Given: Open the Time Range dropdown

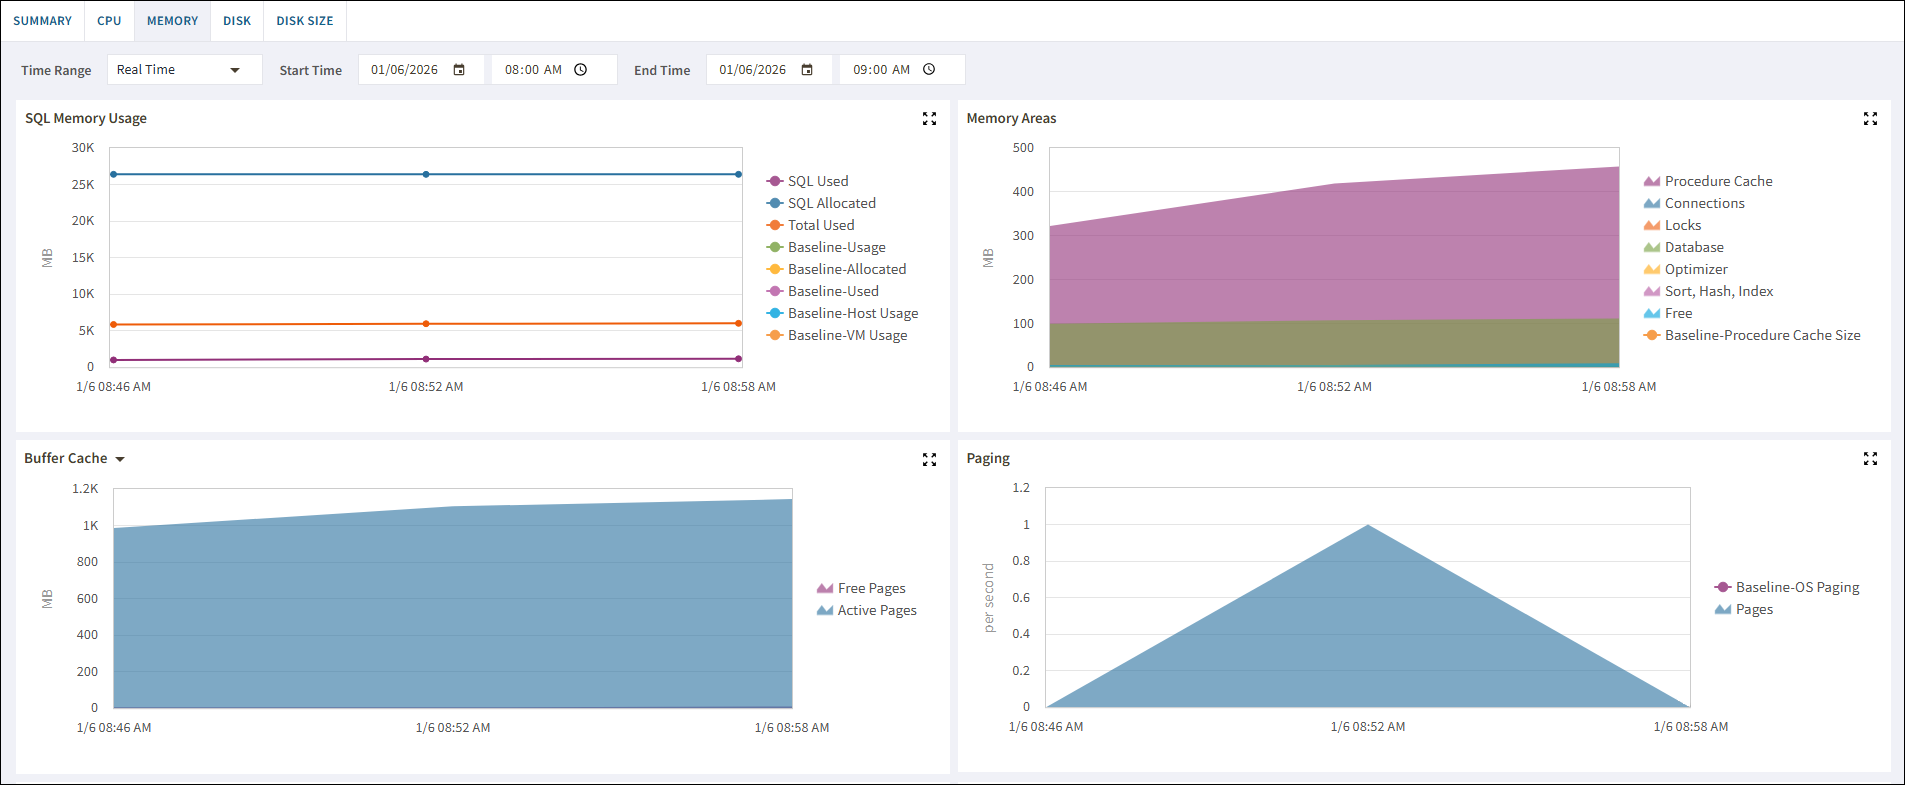Looking at the screenshot, I should coord(184,70).
